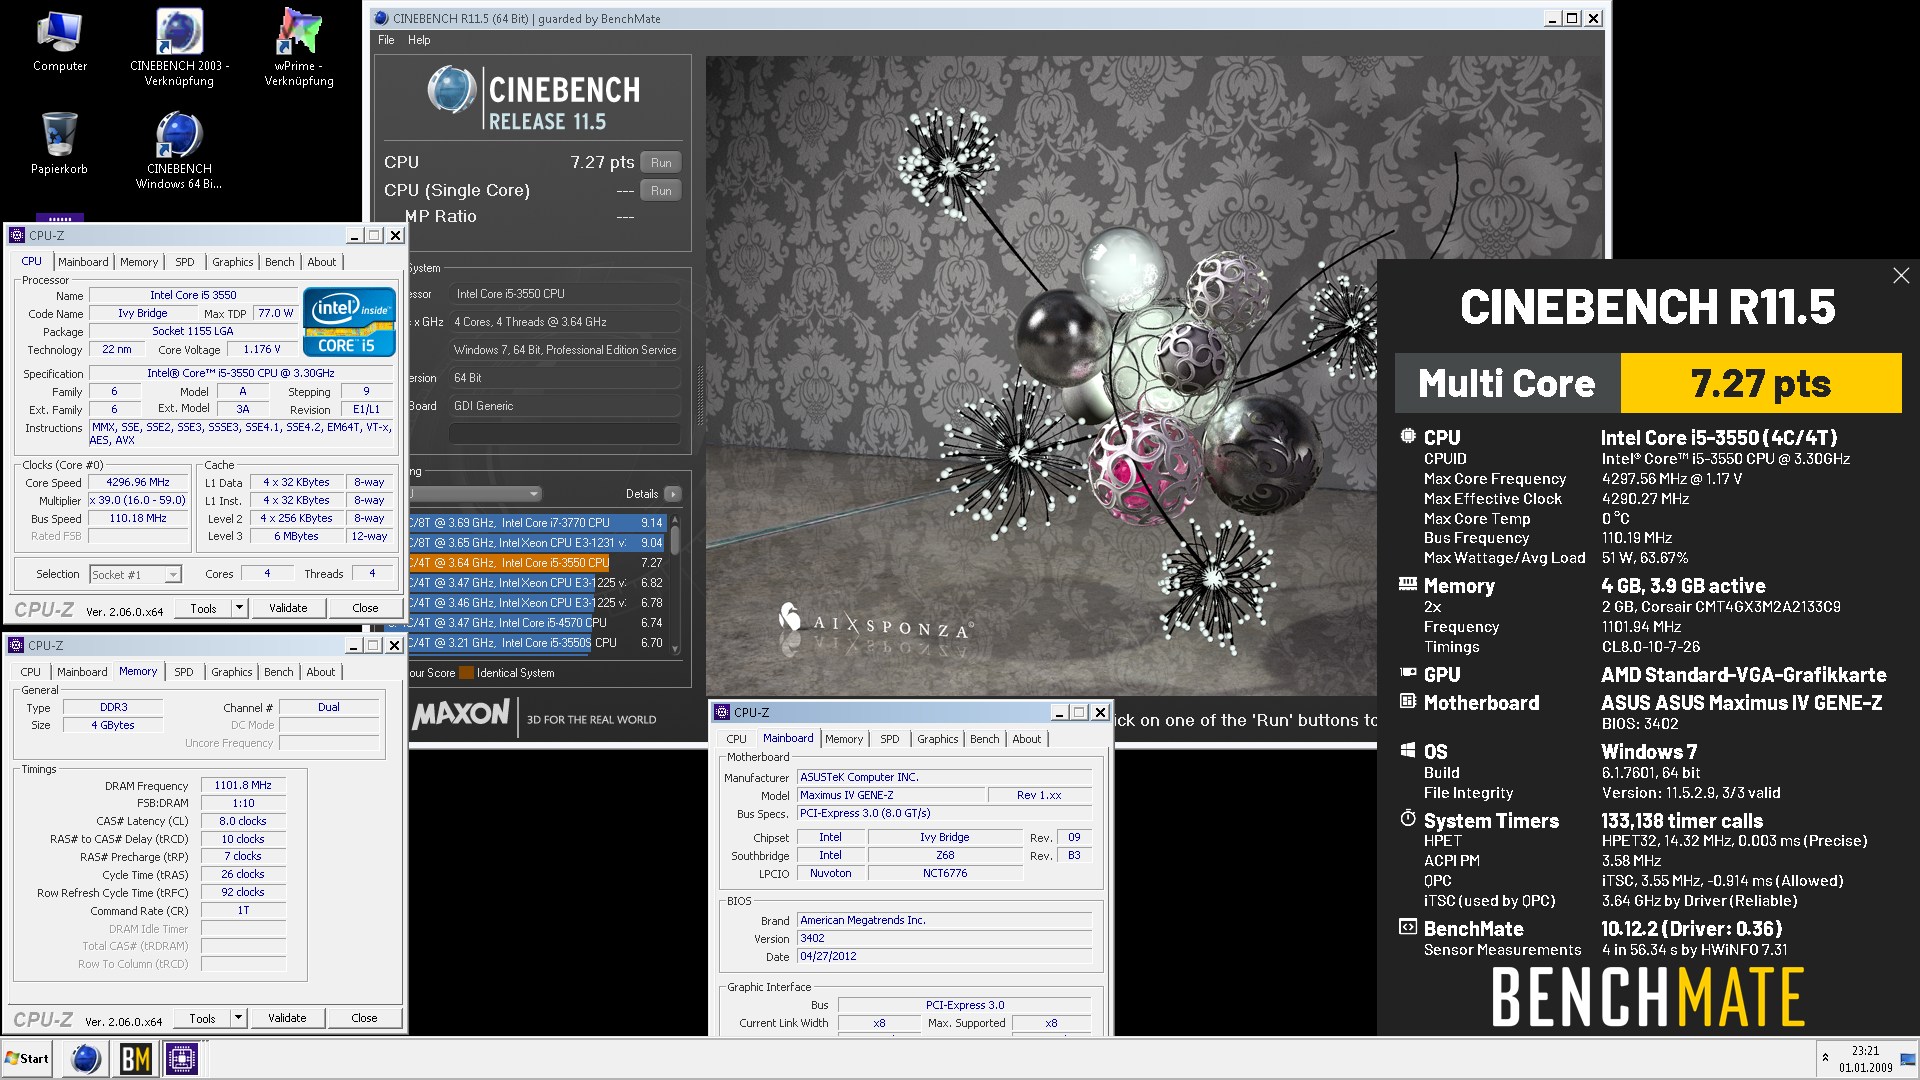Image resolution: width=1920 pixels, height=1080 pixels.
Task: Click the Cinebench info text field below Board
Action: (x=565, y=434)
